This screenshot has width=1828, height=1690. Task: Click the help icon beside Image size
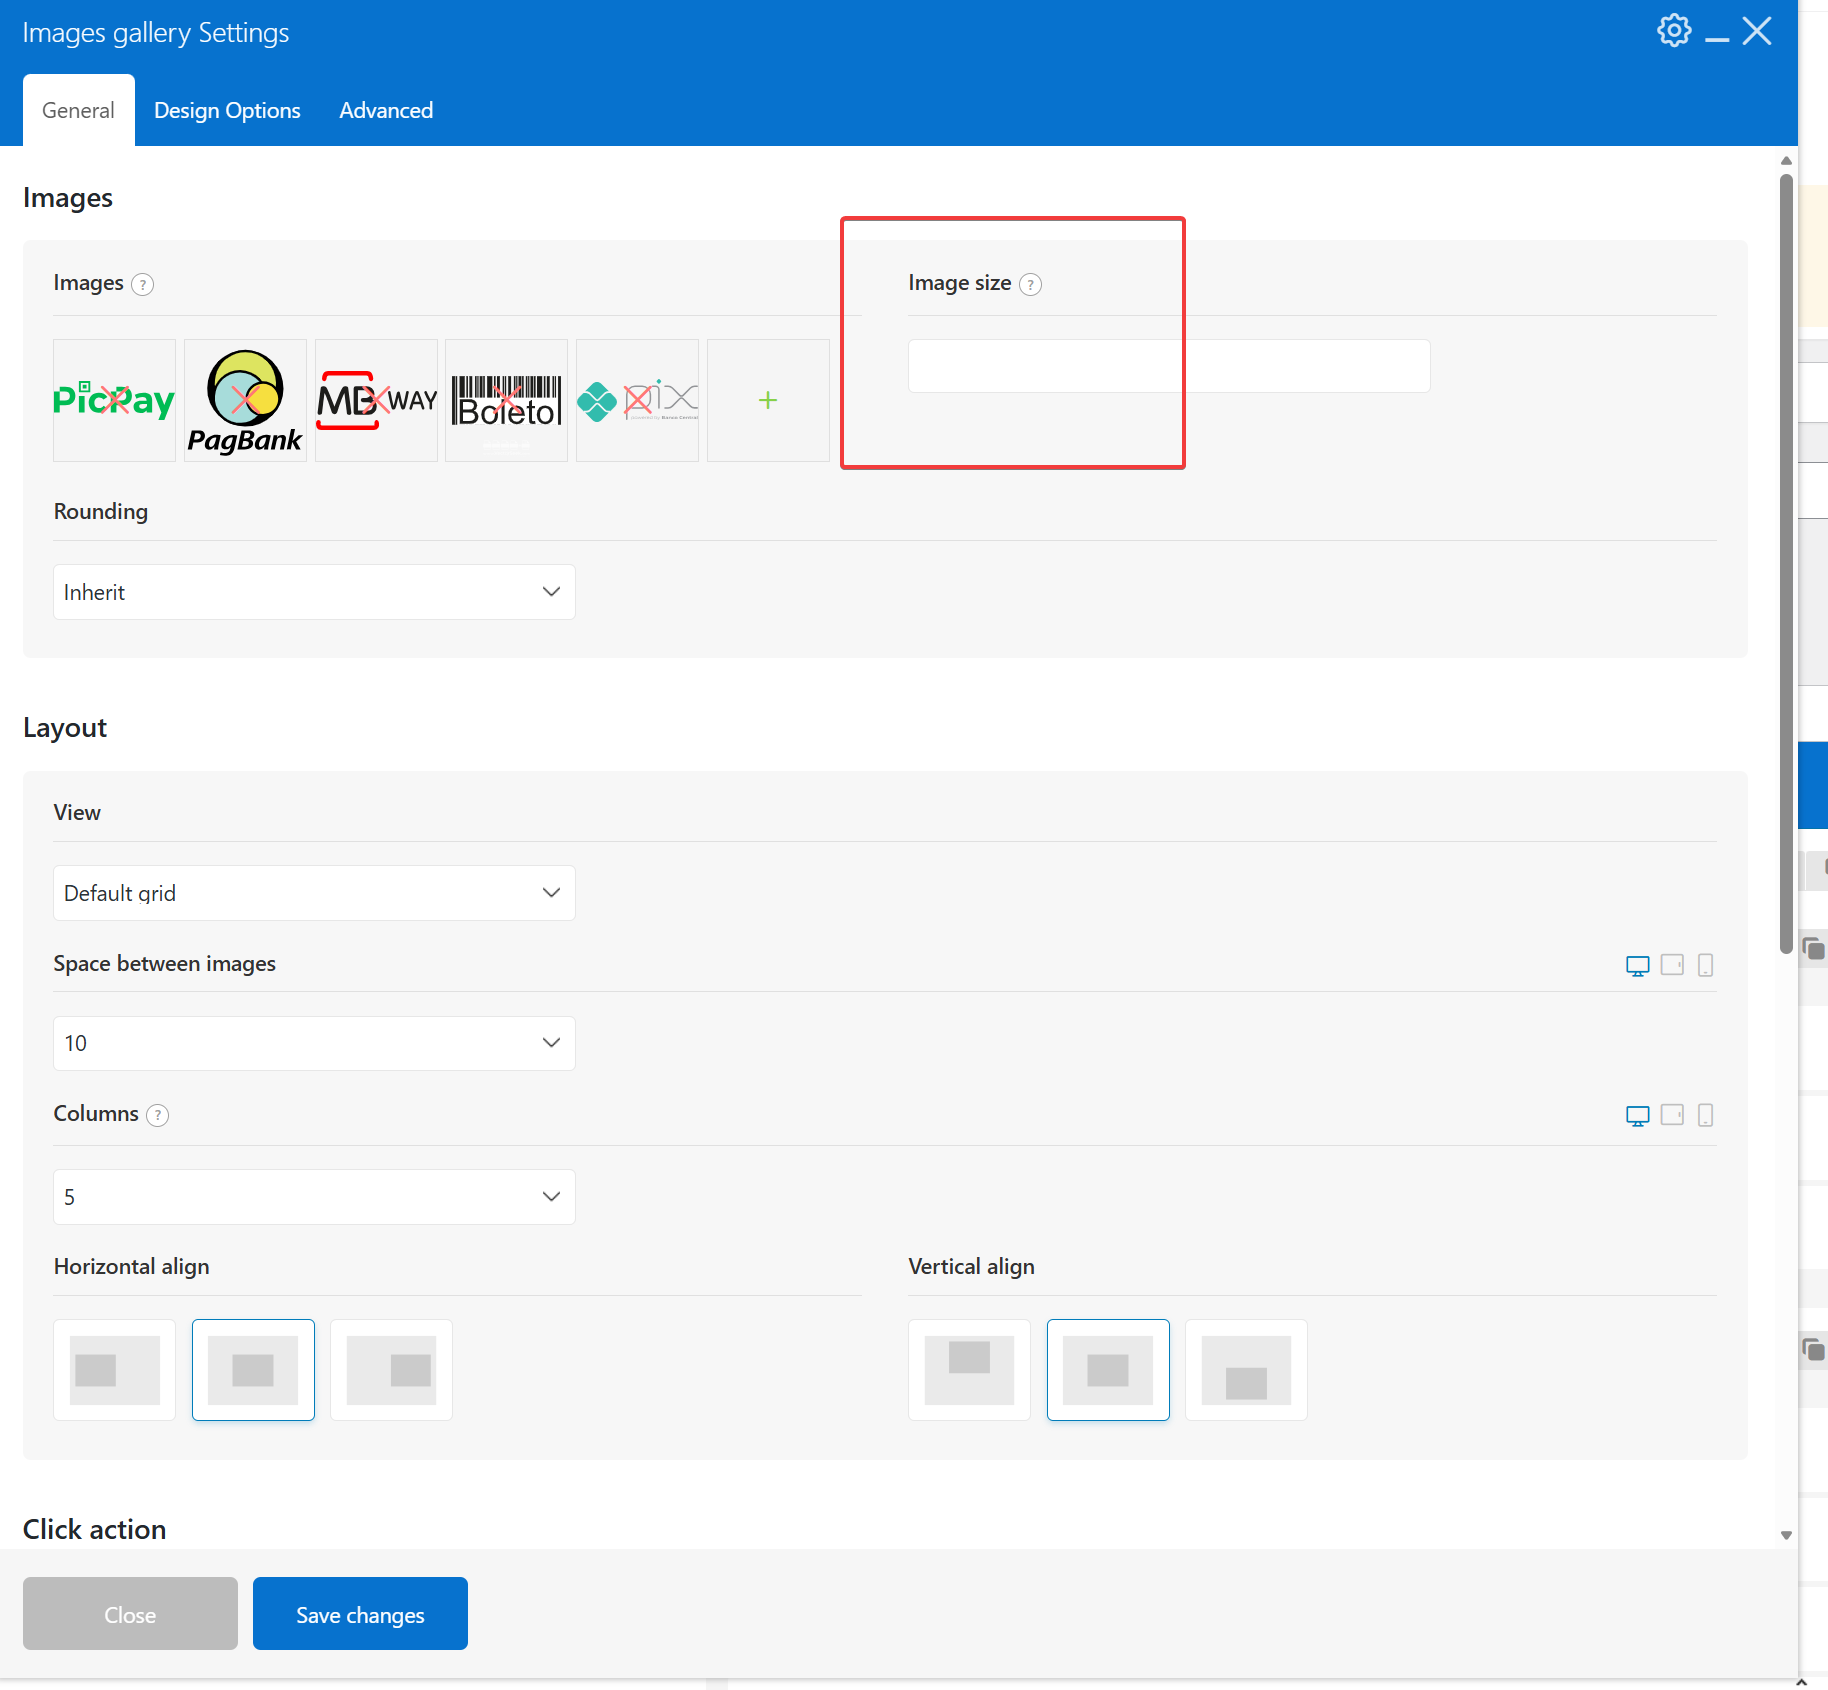(x=1031, y=285)
